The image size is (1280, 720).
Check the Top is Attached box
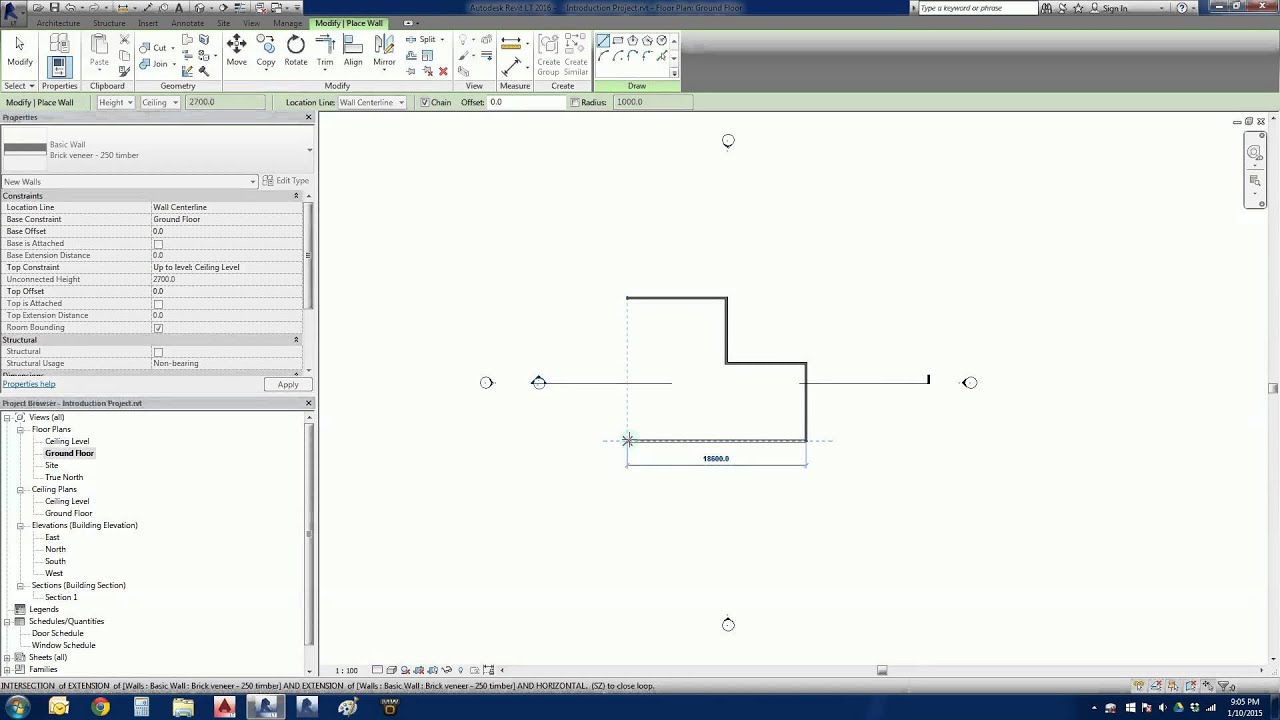coord(158,304)
